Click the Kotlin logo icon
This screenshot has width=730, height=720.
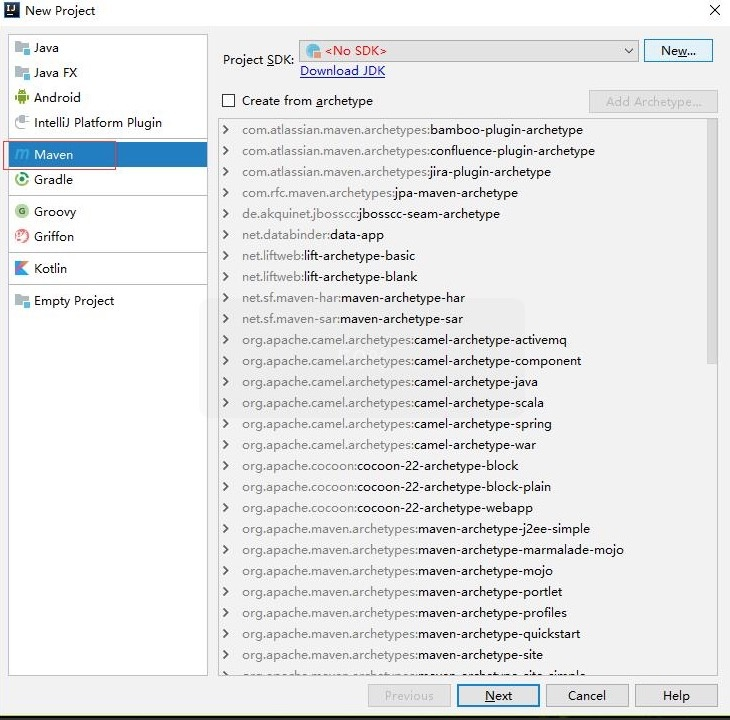[x=22, y=268]
